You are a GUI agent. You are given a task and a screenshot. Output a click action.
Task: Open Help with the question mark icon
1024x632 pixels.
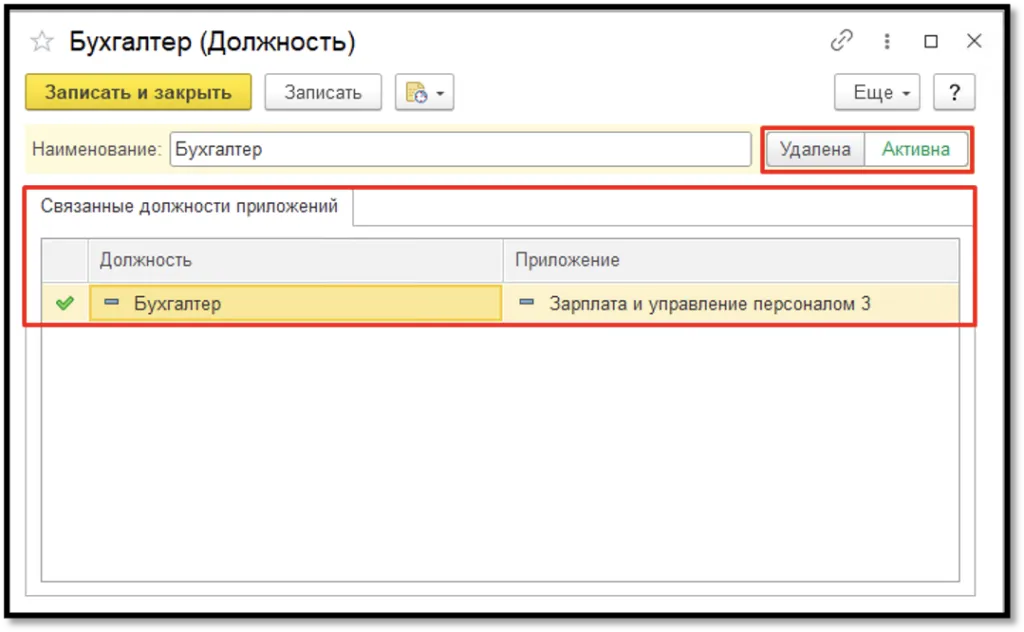pyautogui.click(x=954, y=92)
